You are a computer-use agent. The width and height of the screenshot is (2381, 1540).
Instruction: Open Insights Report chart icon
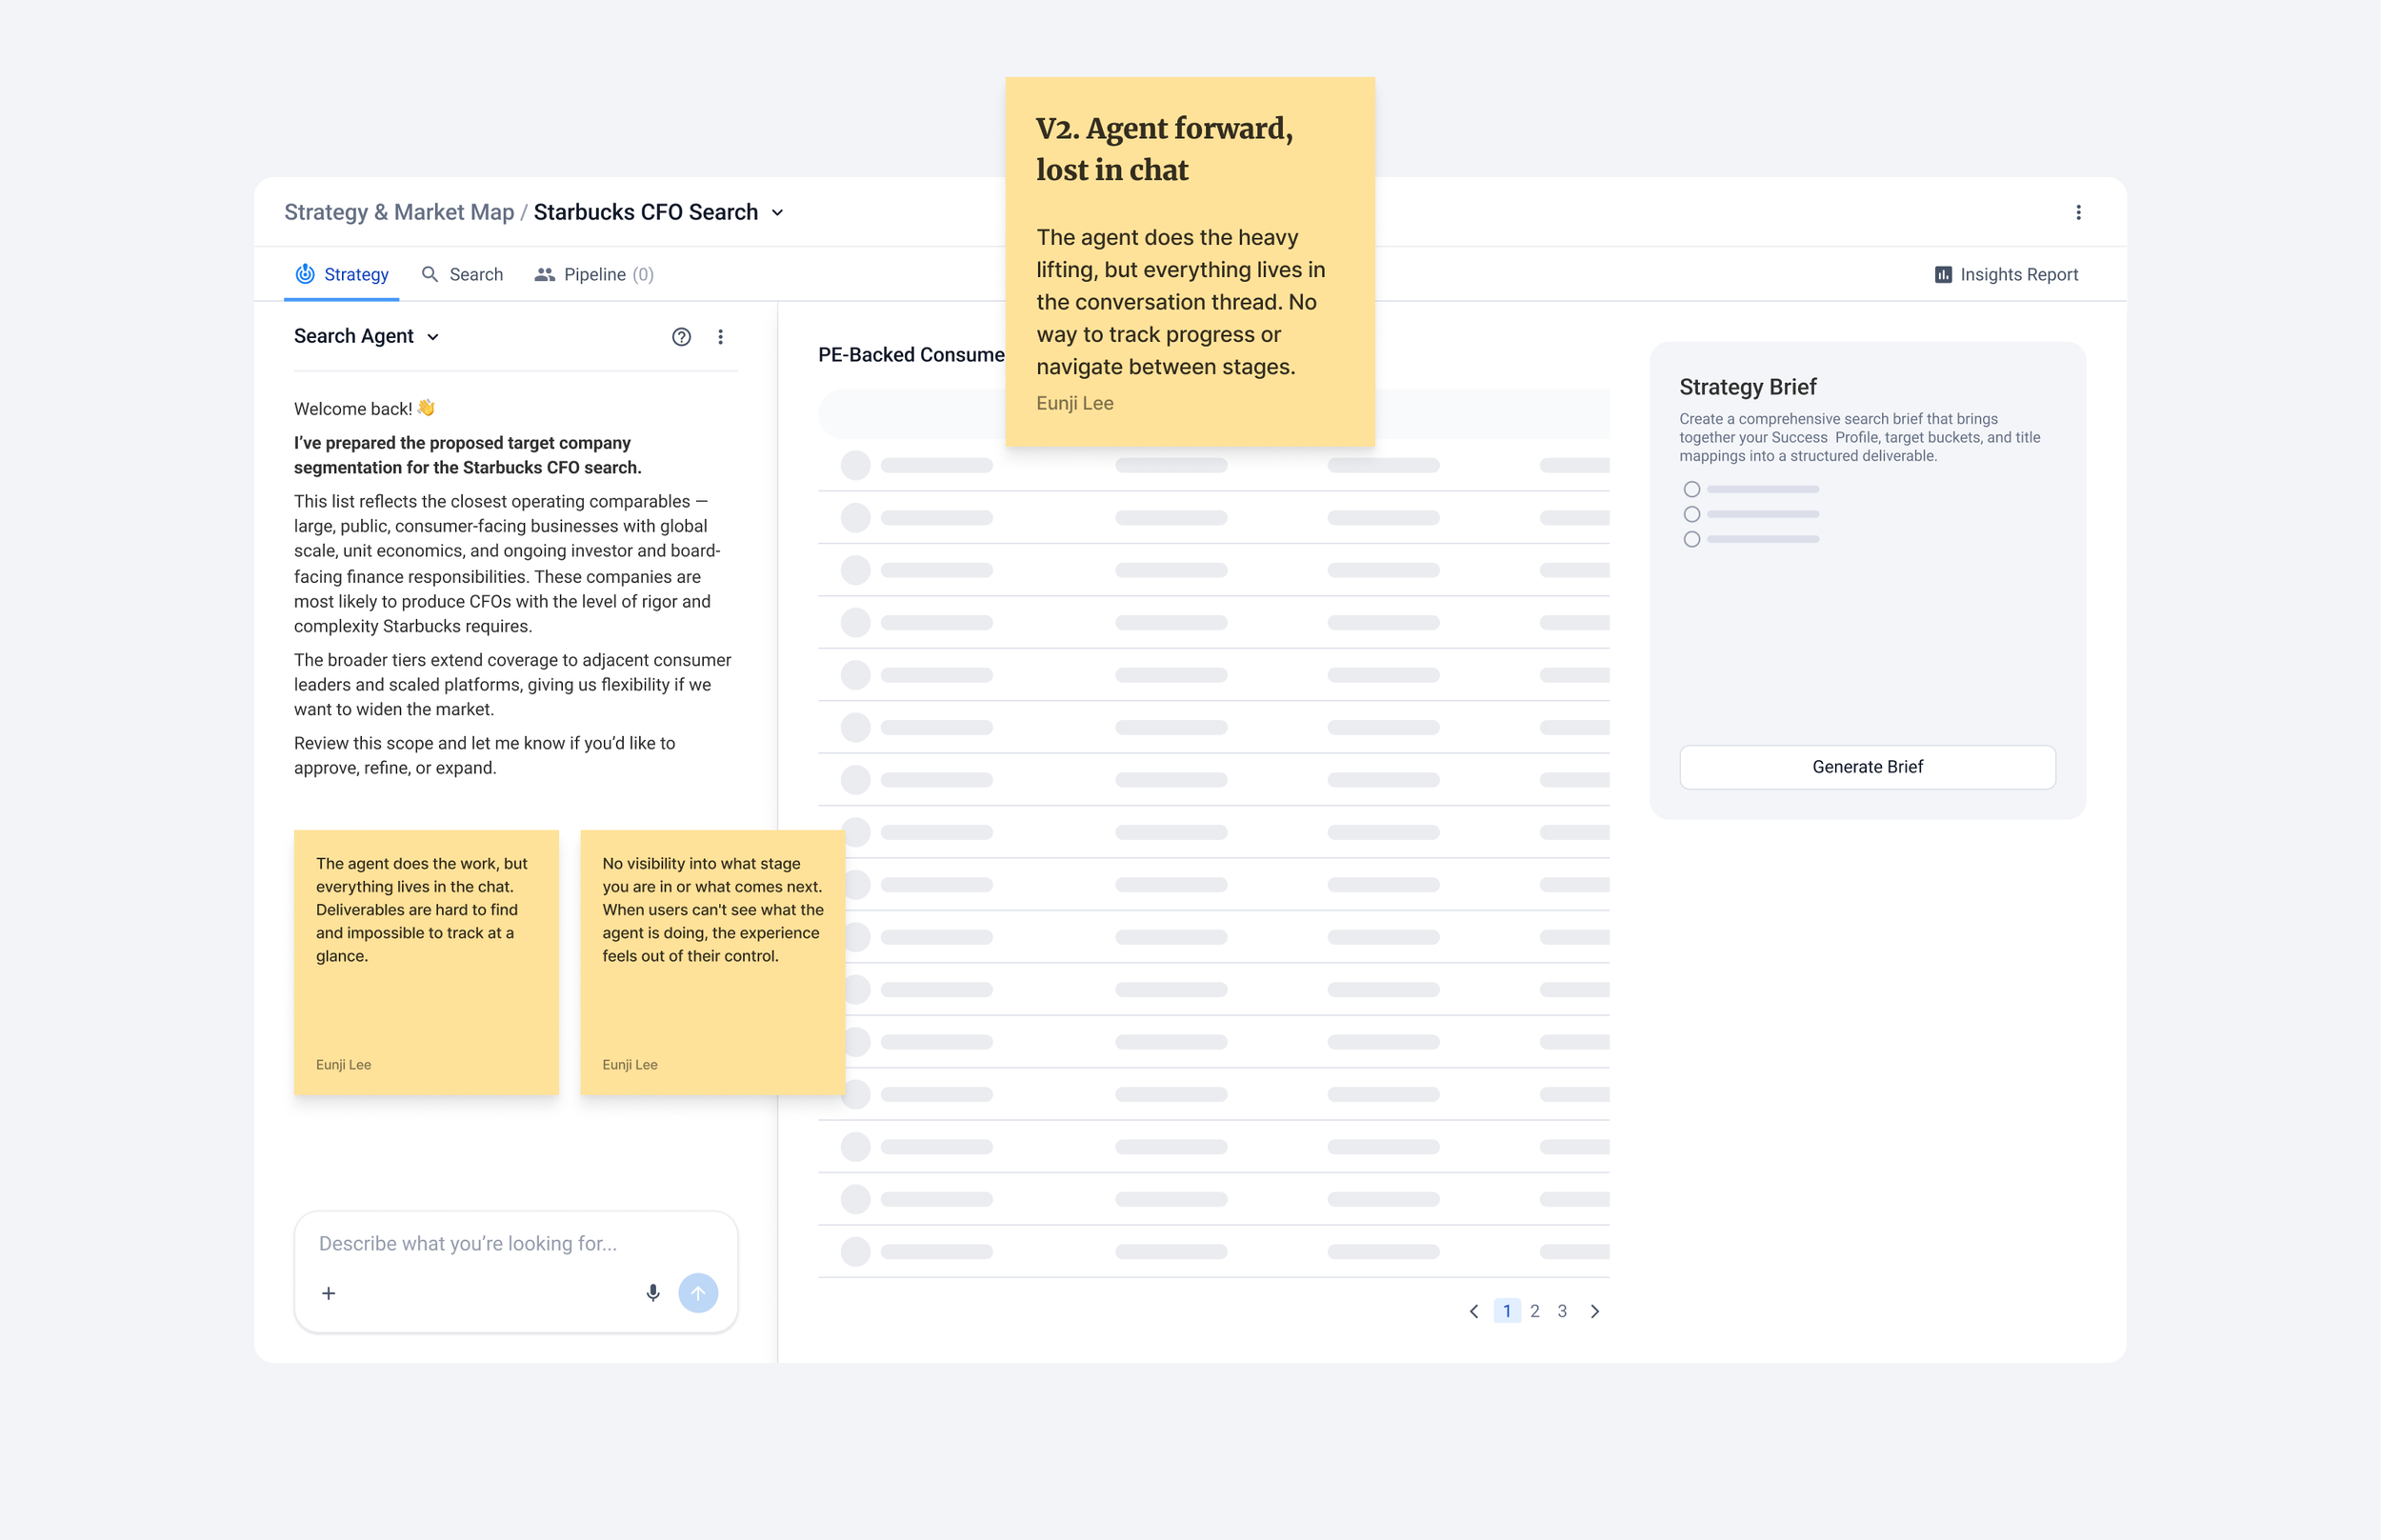[x=1942, y=275]
